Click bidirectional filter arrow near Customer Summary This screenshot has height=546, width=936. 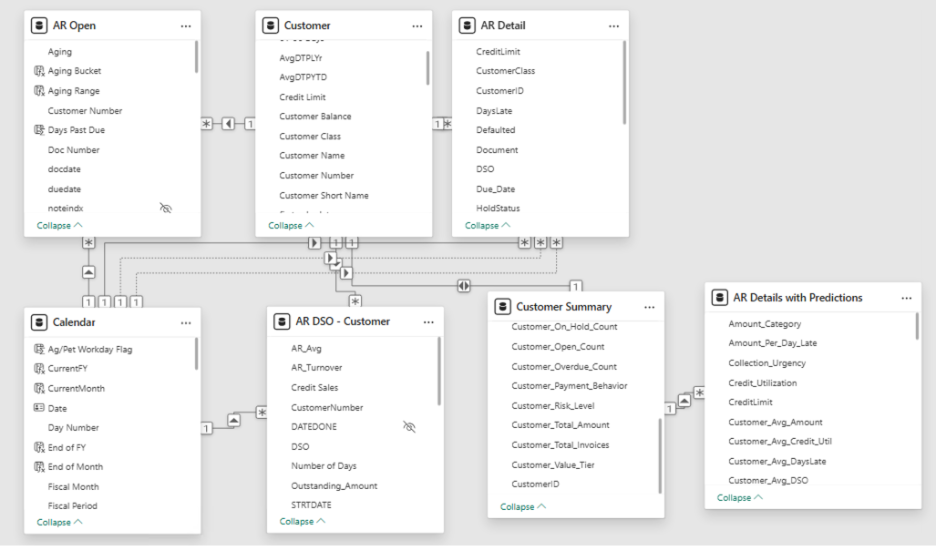pyautogui.click(x=464, y=285)
